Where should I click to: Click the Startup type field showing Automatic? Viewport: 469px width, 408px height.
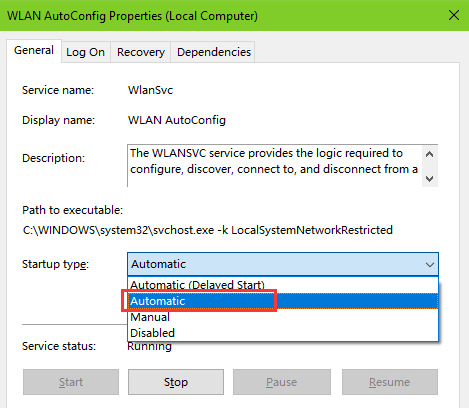(x=283, y=264)
